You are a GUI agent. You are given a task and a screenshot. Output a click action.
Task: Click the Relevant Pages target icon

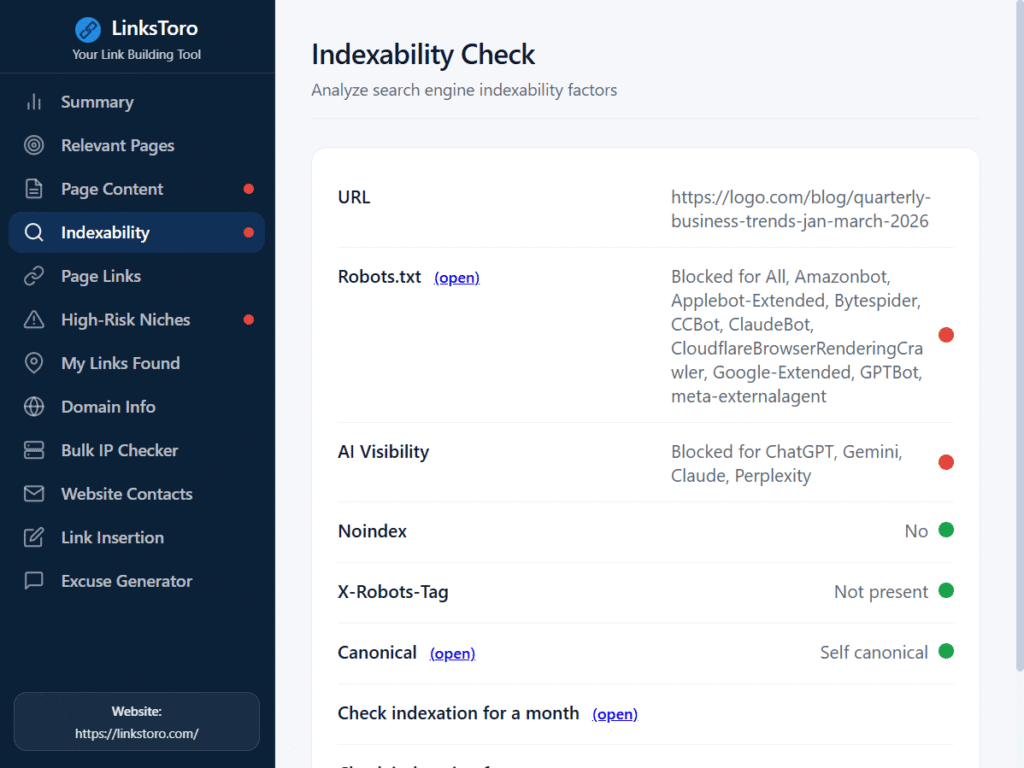(x=34, y=145)
